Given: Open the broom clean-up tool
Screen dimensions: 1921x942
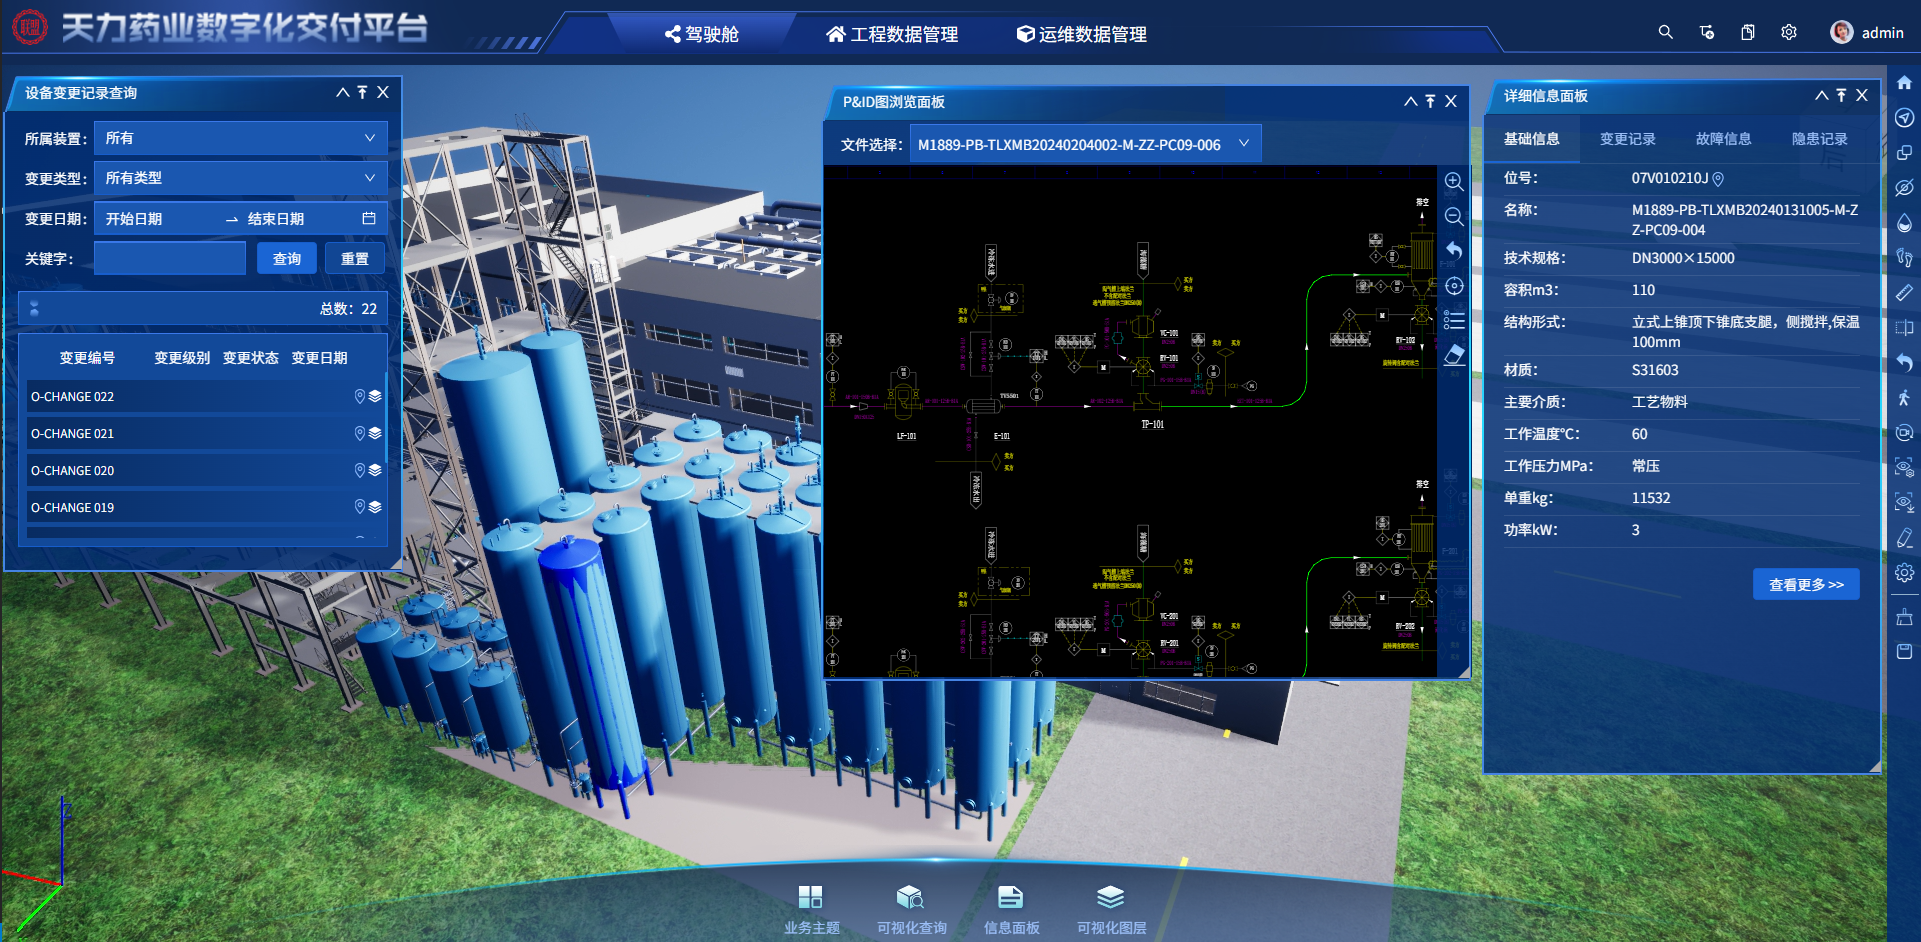Looking at the screenshot, I should pos(1904,617).
